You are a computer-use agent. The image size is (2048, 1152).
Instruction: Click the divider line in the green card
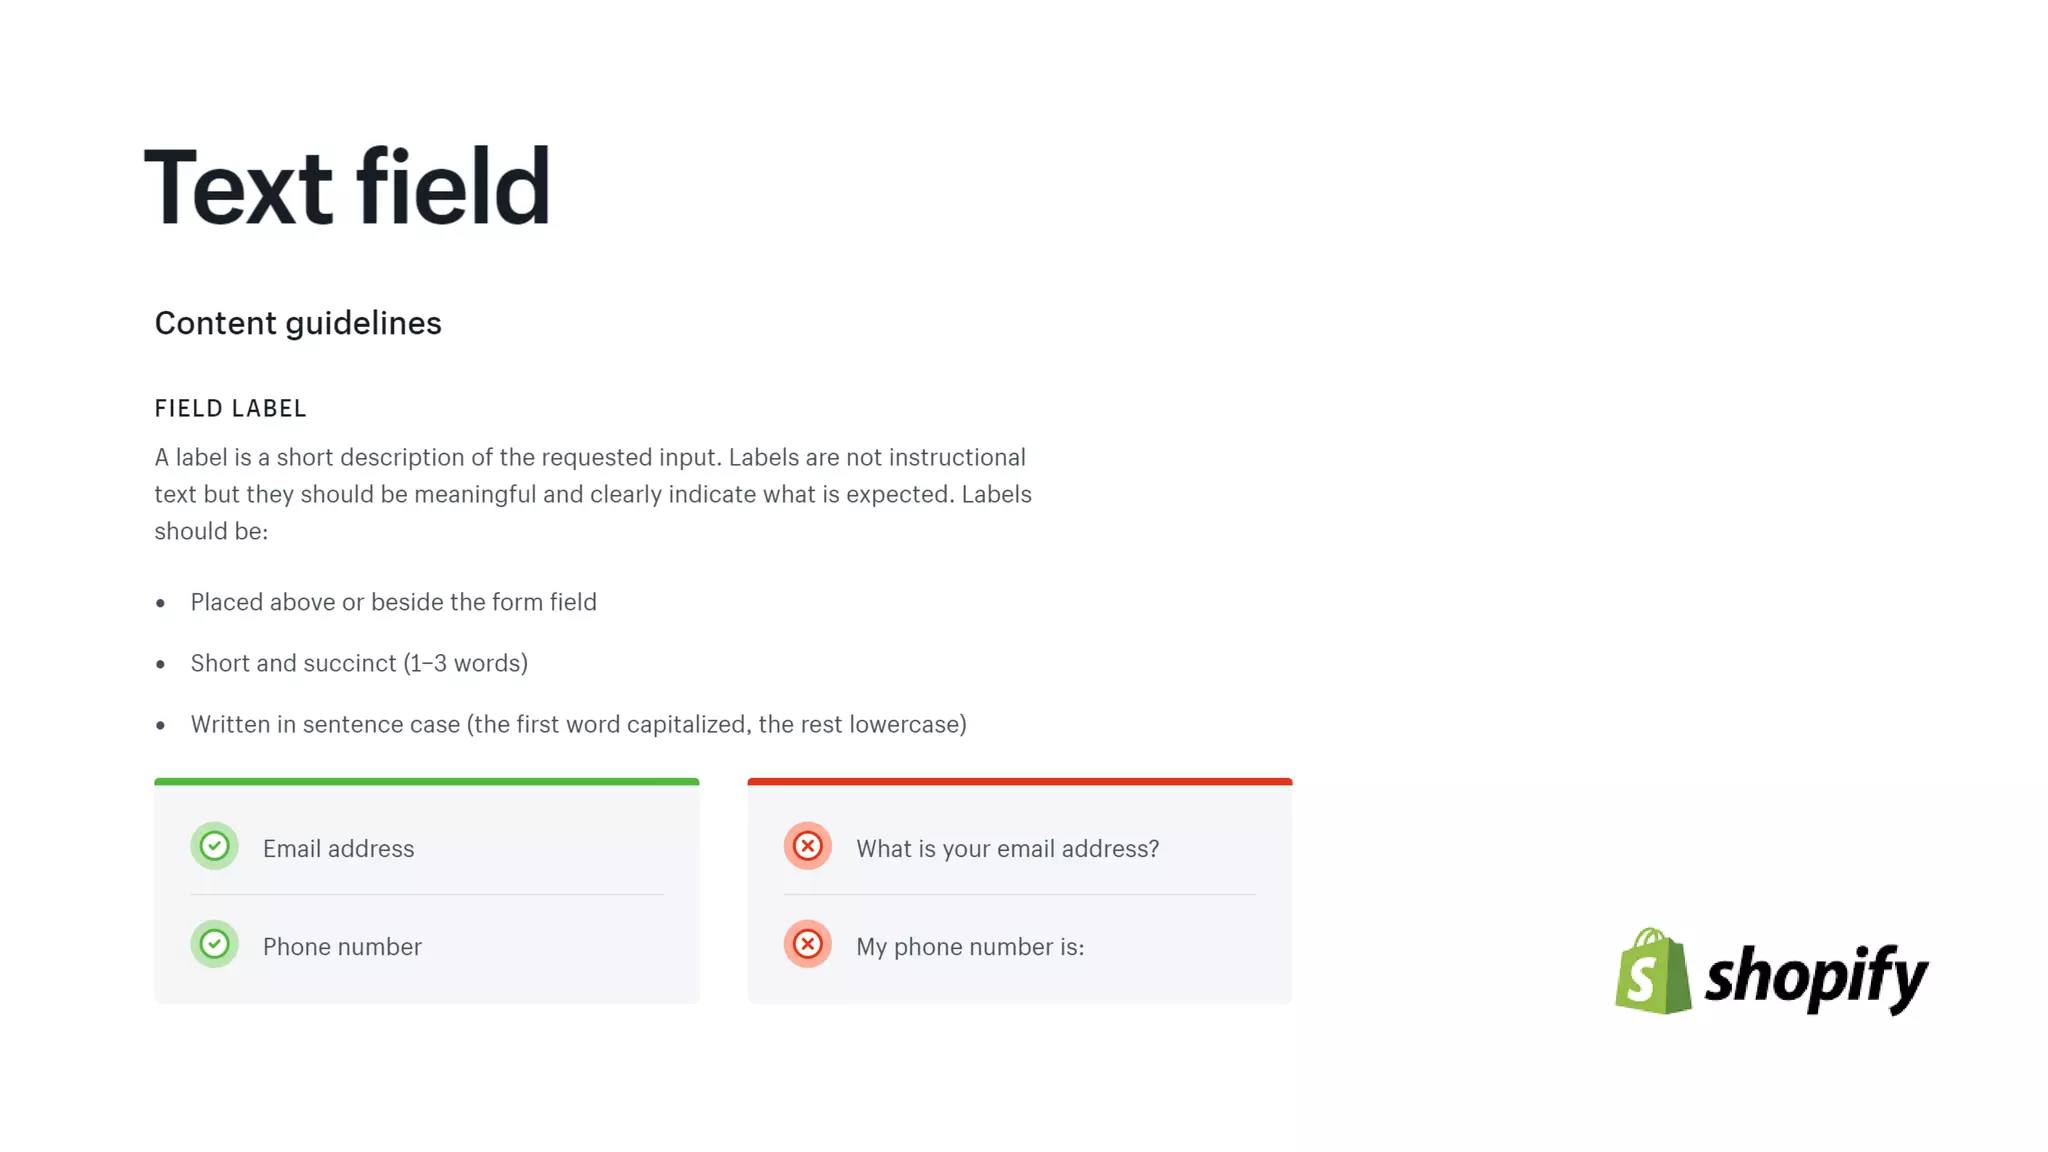(426, 894)
